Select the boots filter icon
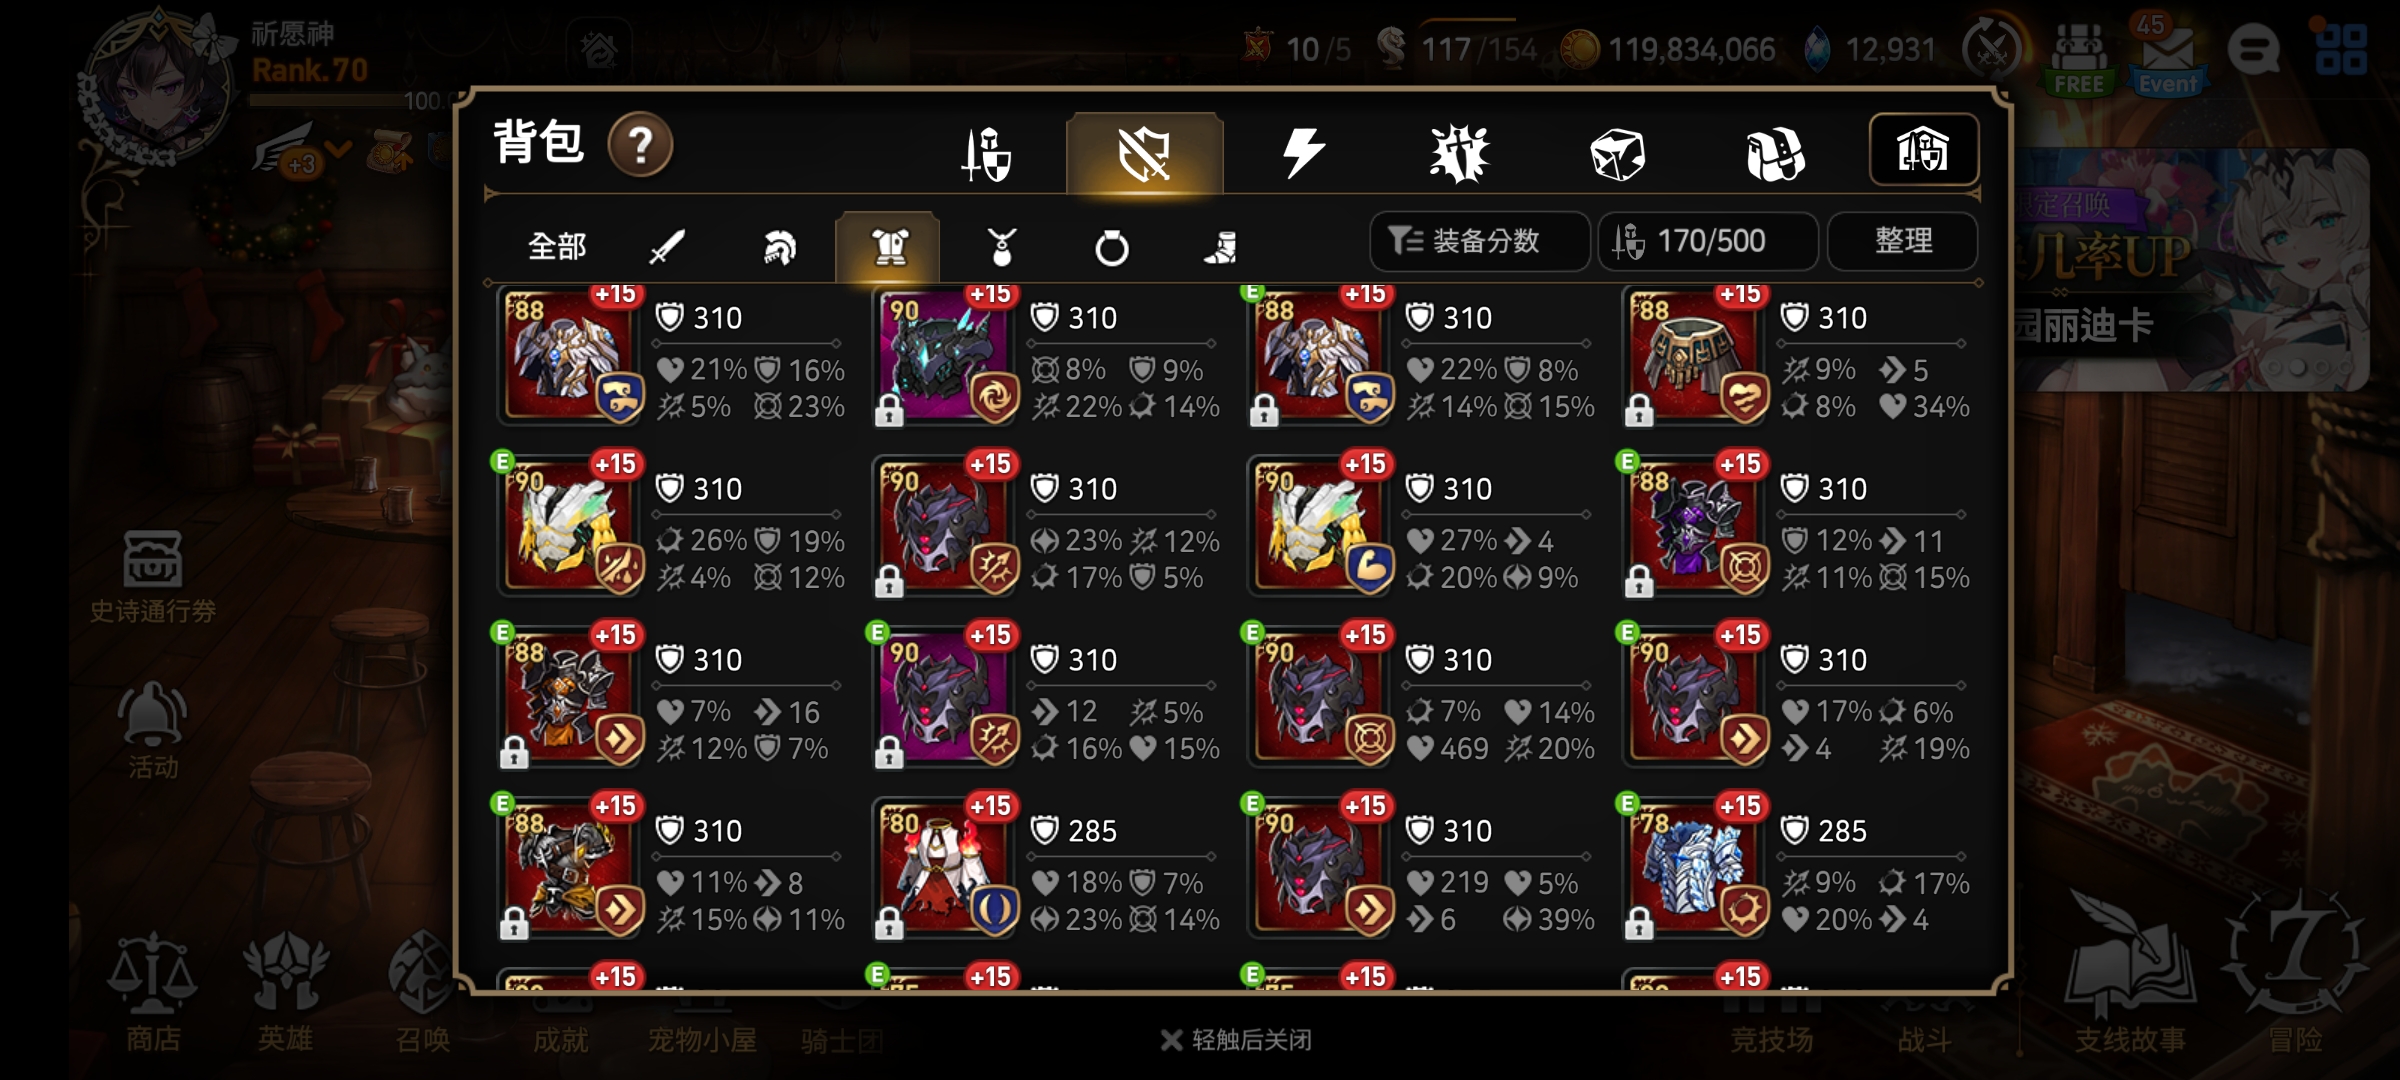The width and height of the screenshot is (2400, 1080). (1221, 247)
